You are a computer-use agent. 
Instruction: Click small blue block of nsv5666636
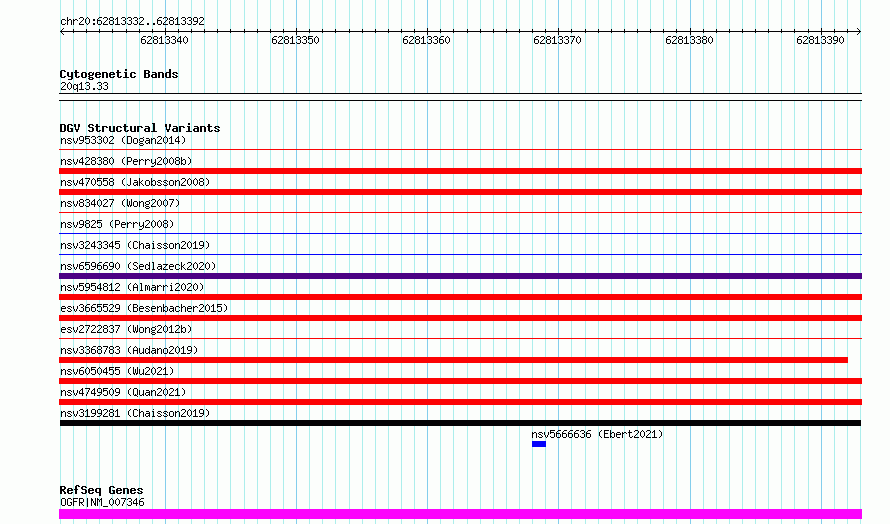(x=539, y=444)
